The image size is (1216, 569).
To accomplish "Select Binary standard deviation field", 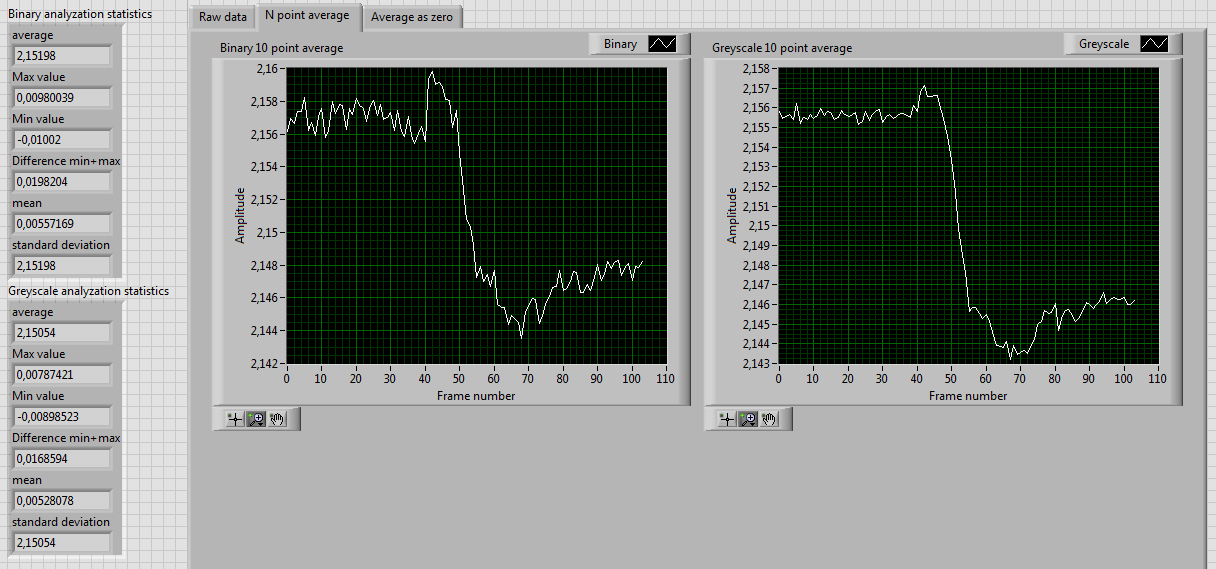I will (x=61, y=266).
